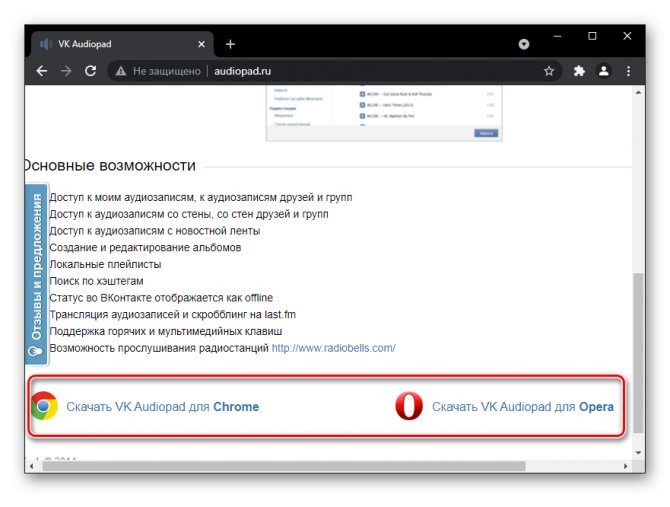Click text about статус offline ВКонтакте

coord(161,298)
